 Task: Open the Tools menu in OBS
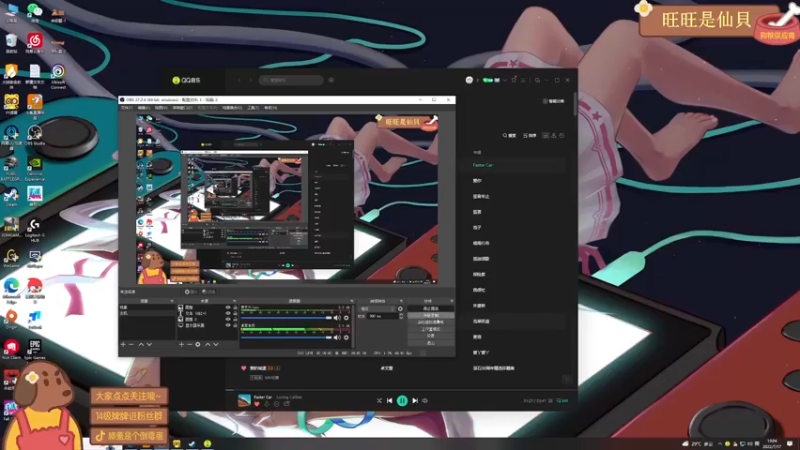click(x=253, y=108)
